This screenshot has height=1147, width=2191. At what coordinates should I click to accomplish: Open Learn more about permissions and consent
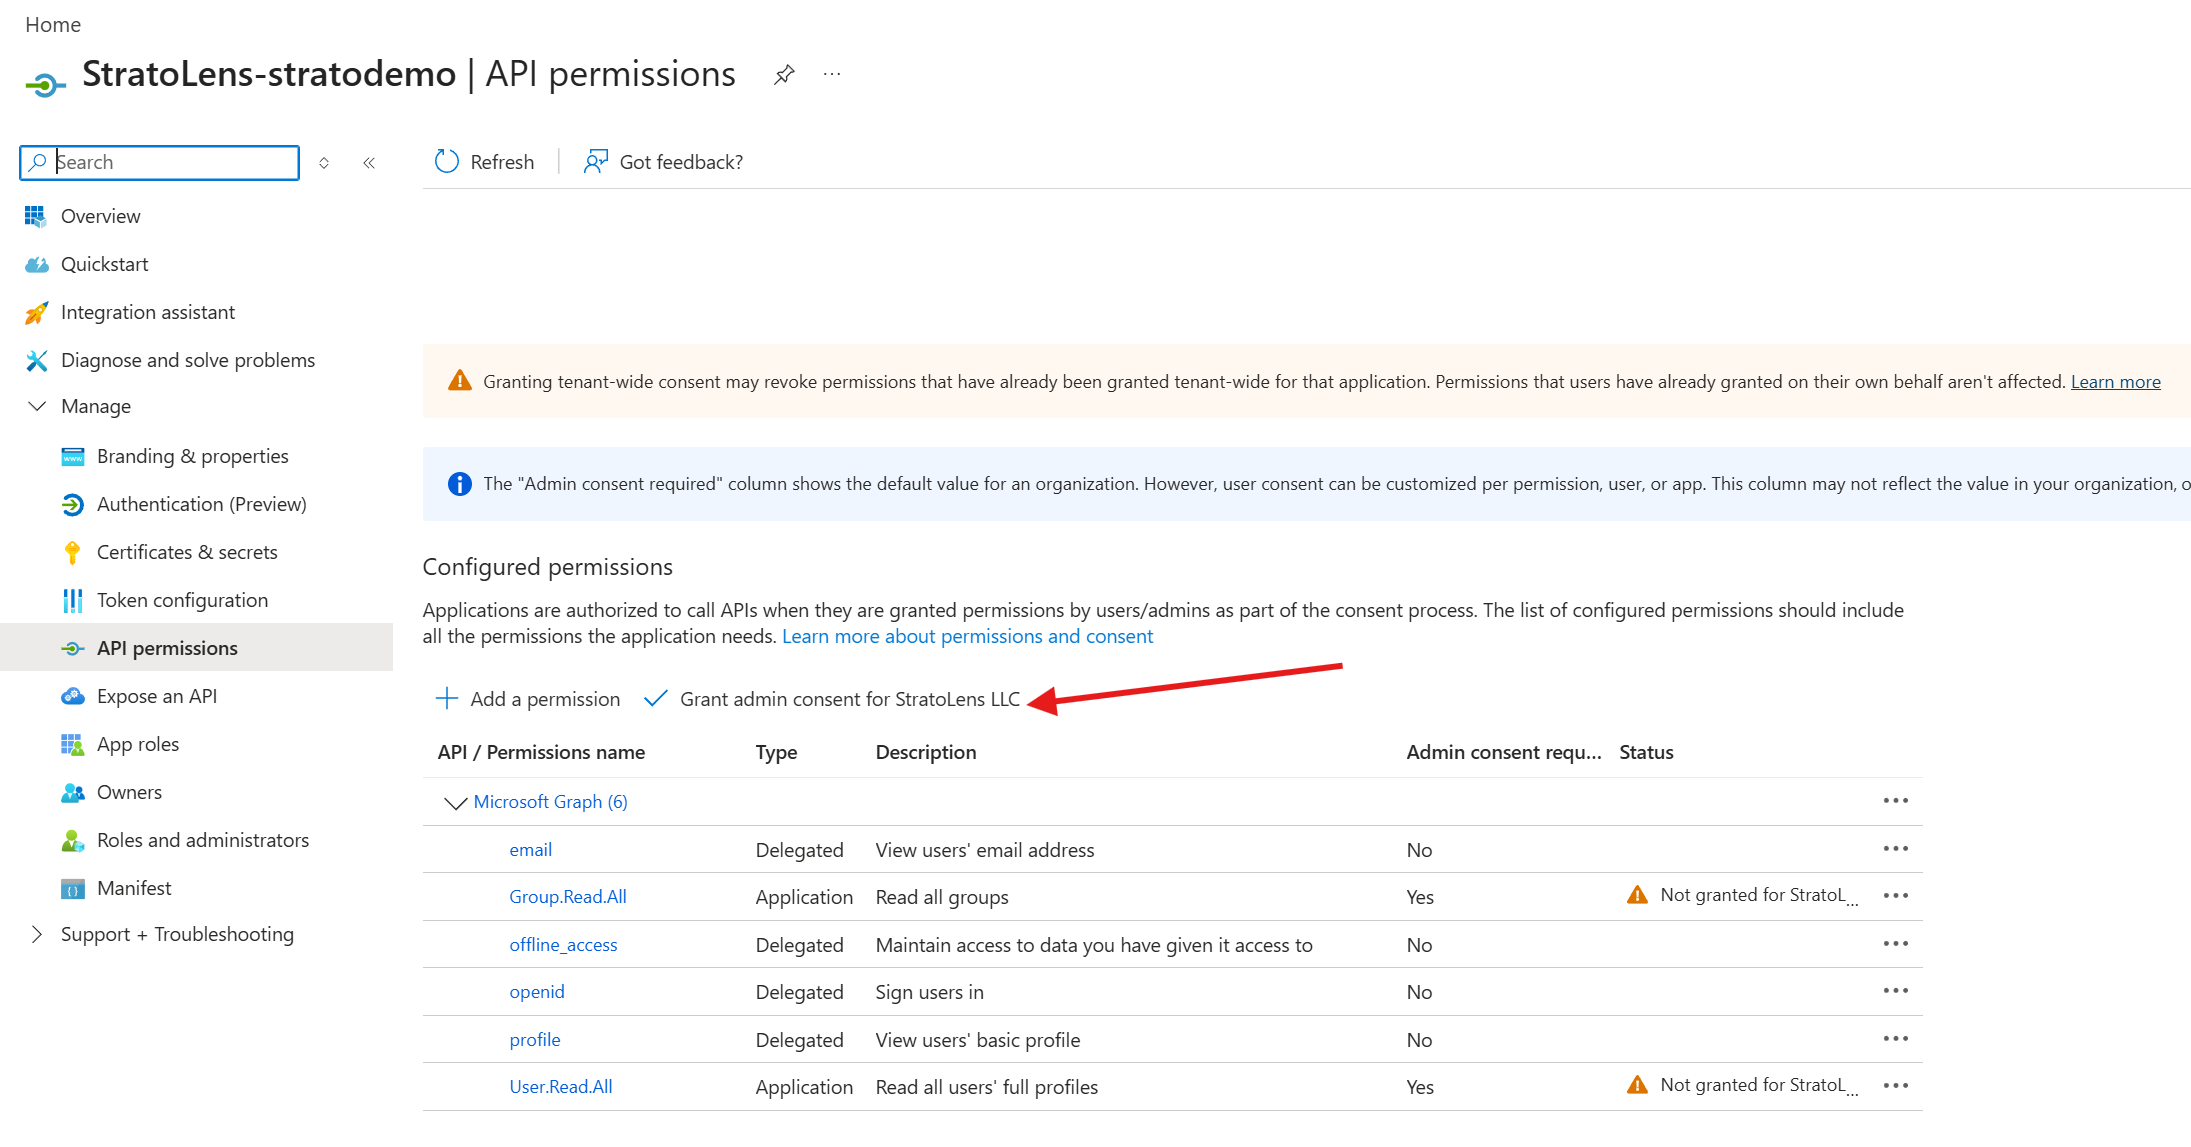[967, 636]
